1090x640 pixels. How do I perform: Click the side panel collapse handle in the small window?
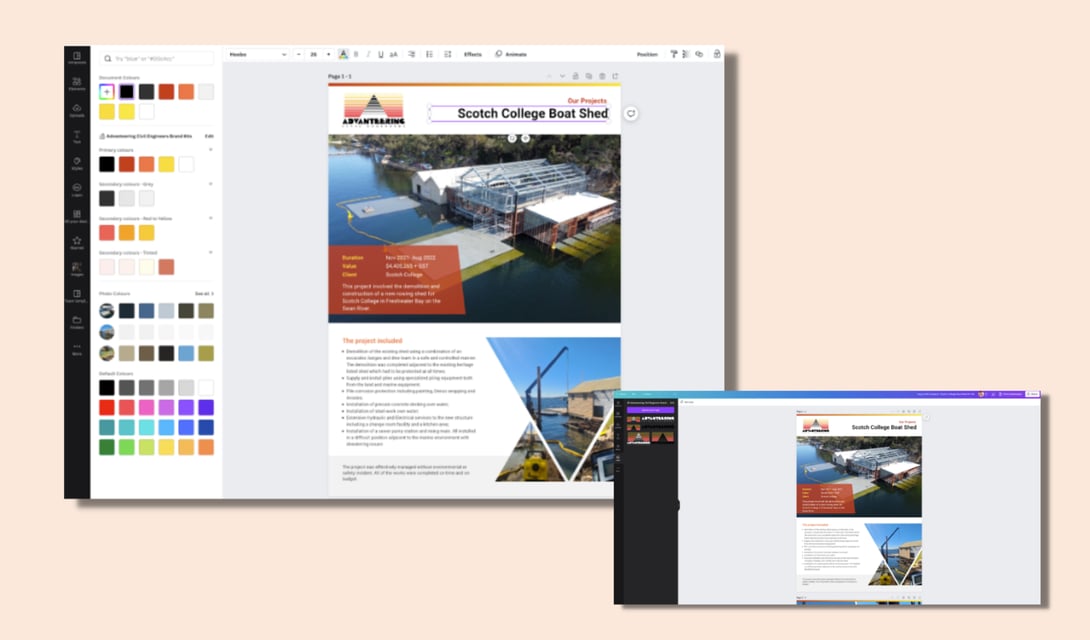[678, 505]
